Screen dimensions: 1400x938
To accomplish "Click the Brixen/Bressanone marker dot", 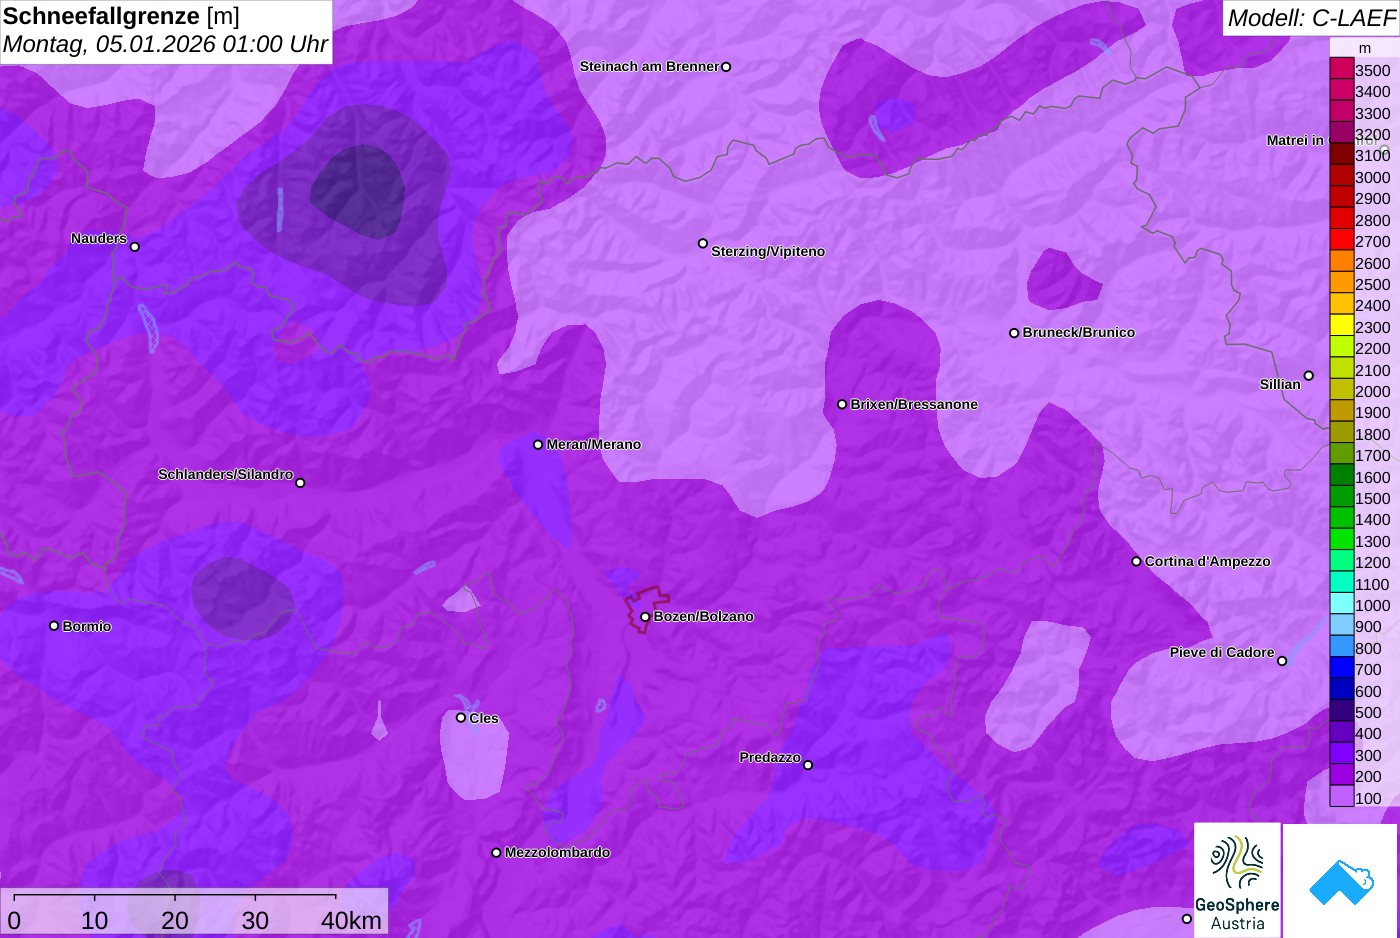I will tap(842, 405).
